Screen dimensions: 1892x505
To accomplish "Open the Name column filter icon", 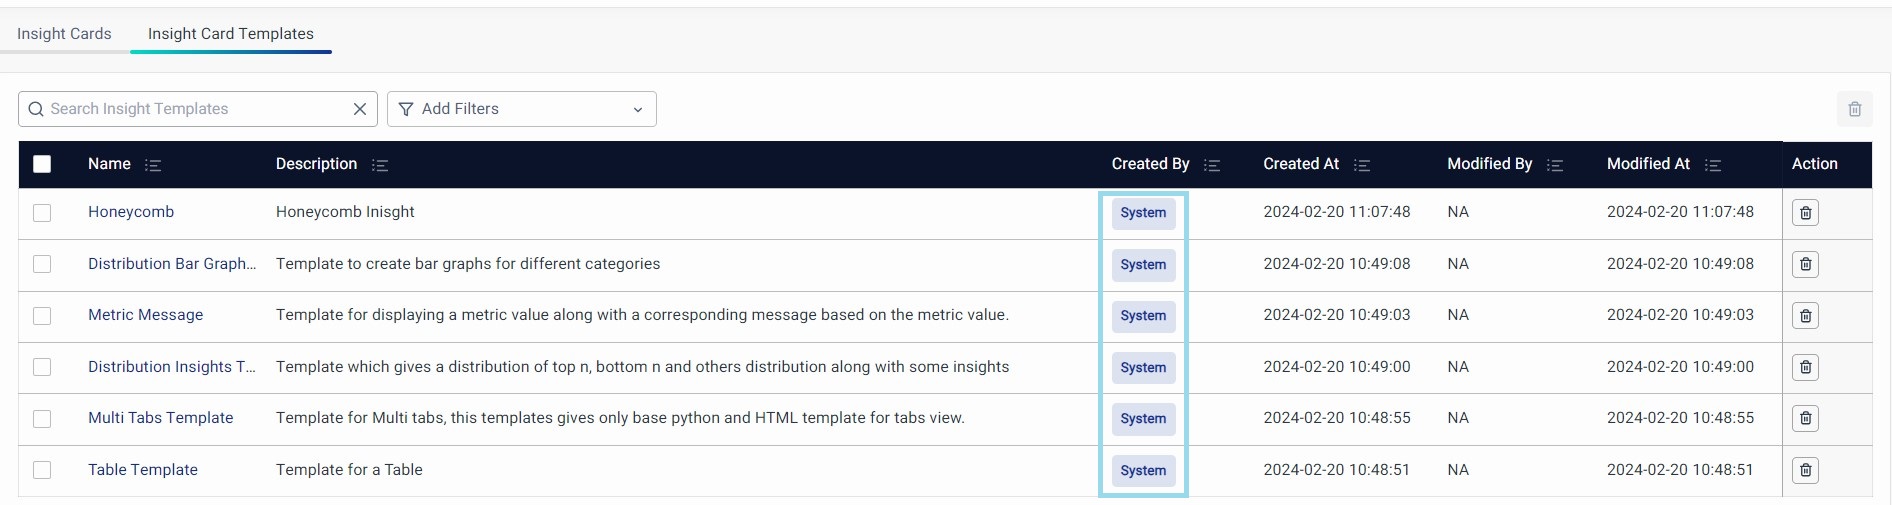I will 153,165.
